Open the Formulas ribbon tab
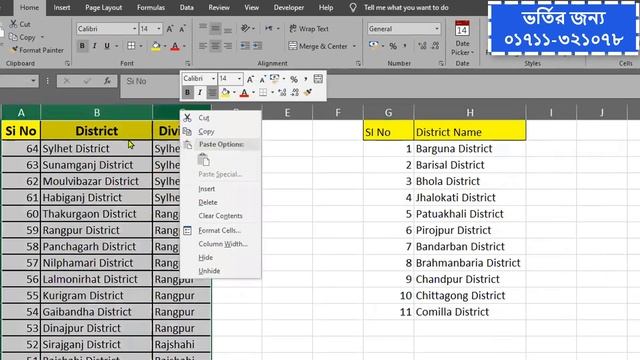Screen dimensions: 640x360 [151, 7]
